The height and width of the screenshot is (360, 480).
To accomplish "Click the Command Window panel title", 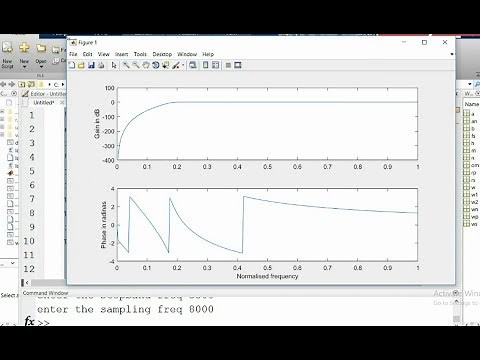I will click(x=45, y=293).
